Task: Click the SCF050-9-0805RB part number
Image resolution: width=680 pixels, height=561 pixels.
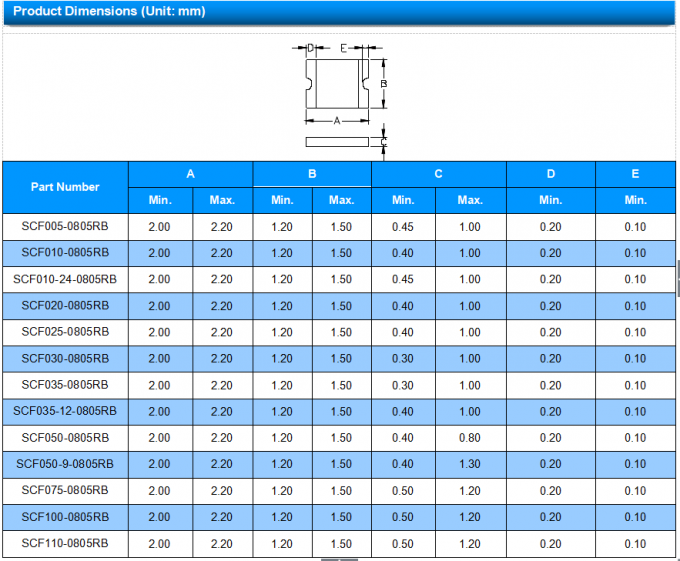Action: [x=65, y=464]
